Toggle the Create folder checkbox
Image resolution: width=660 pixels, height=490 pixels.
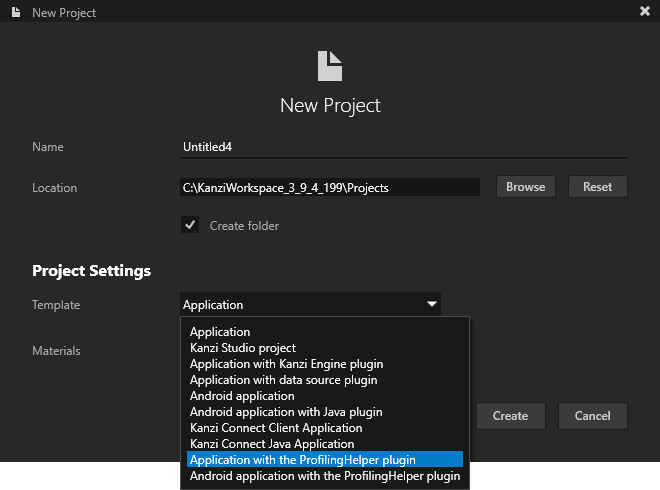point(190,225)
